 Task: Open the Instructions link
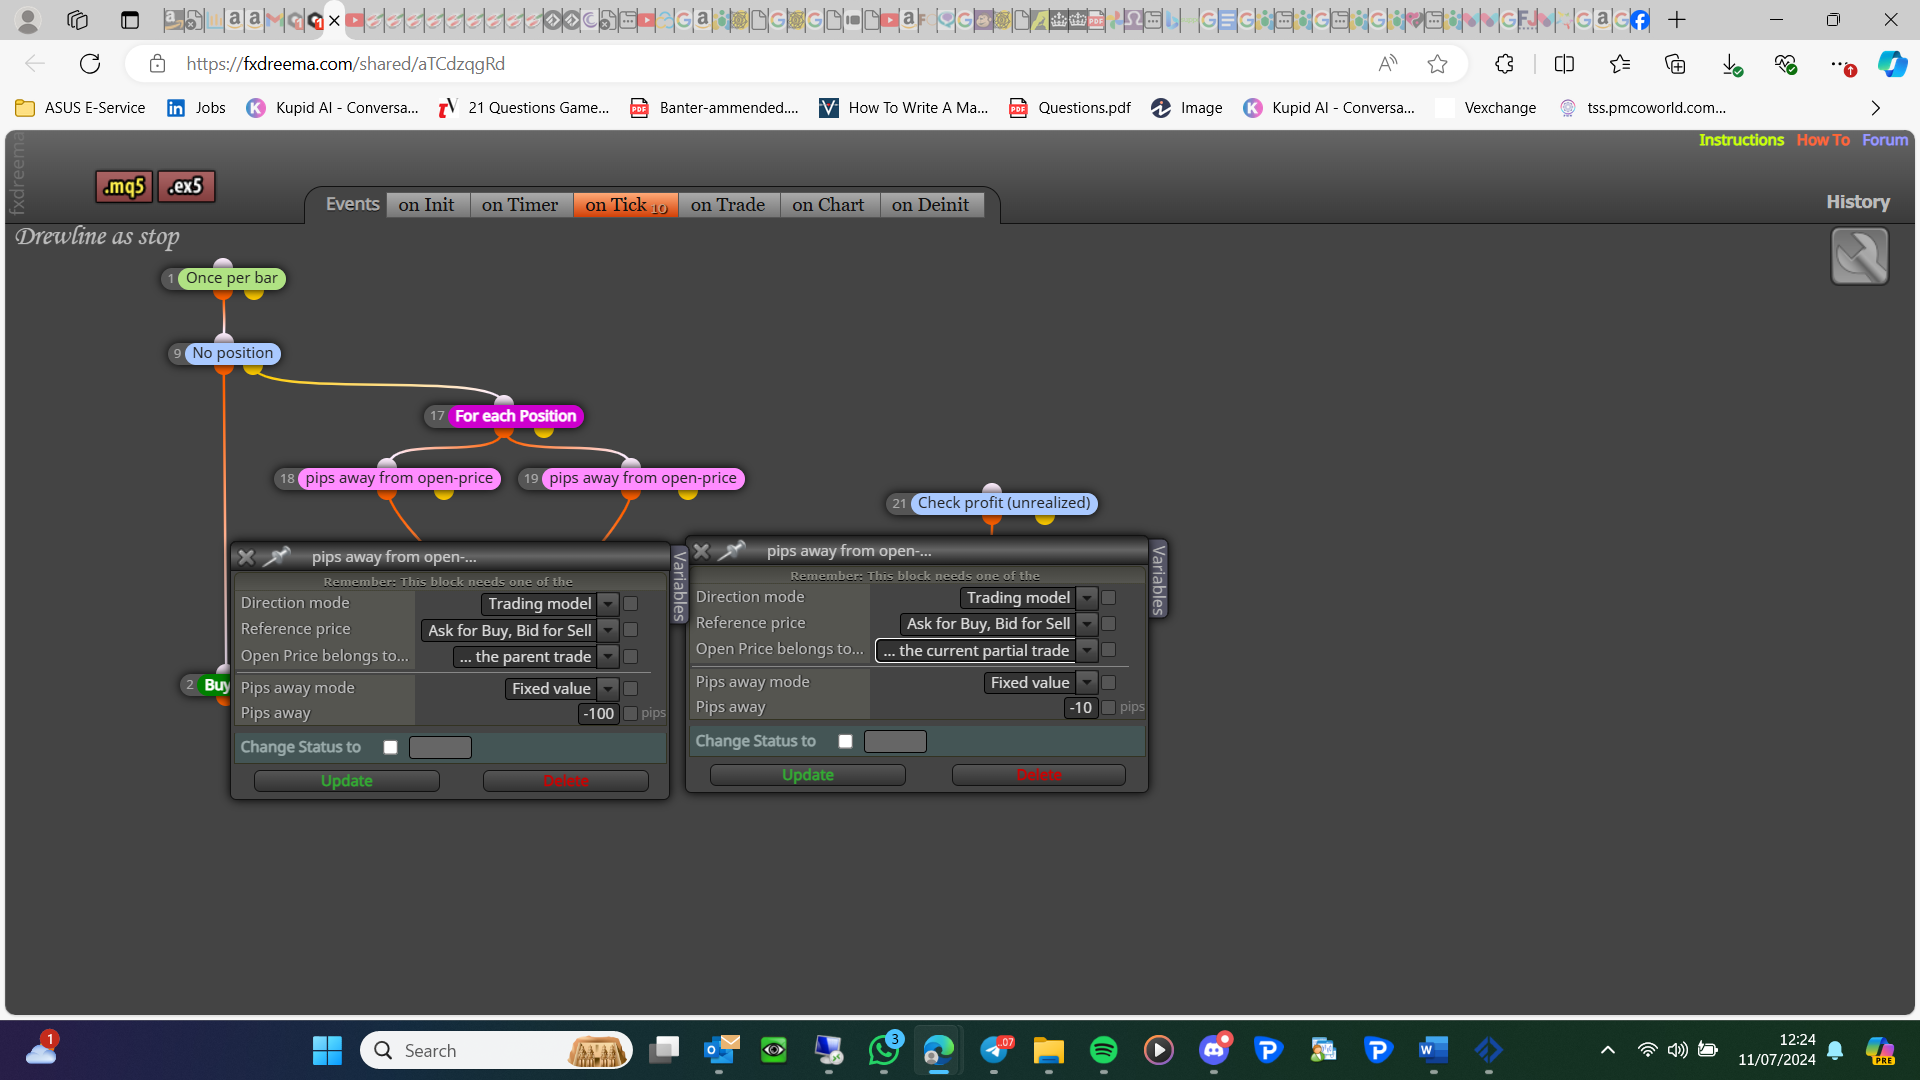[x=1741, y=140]
